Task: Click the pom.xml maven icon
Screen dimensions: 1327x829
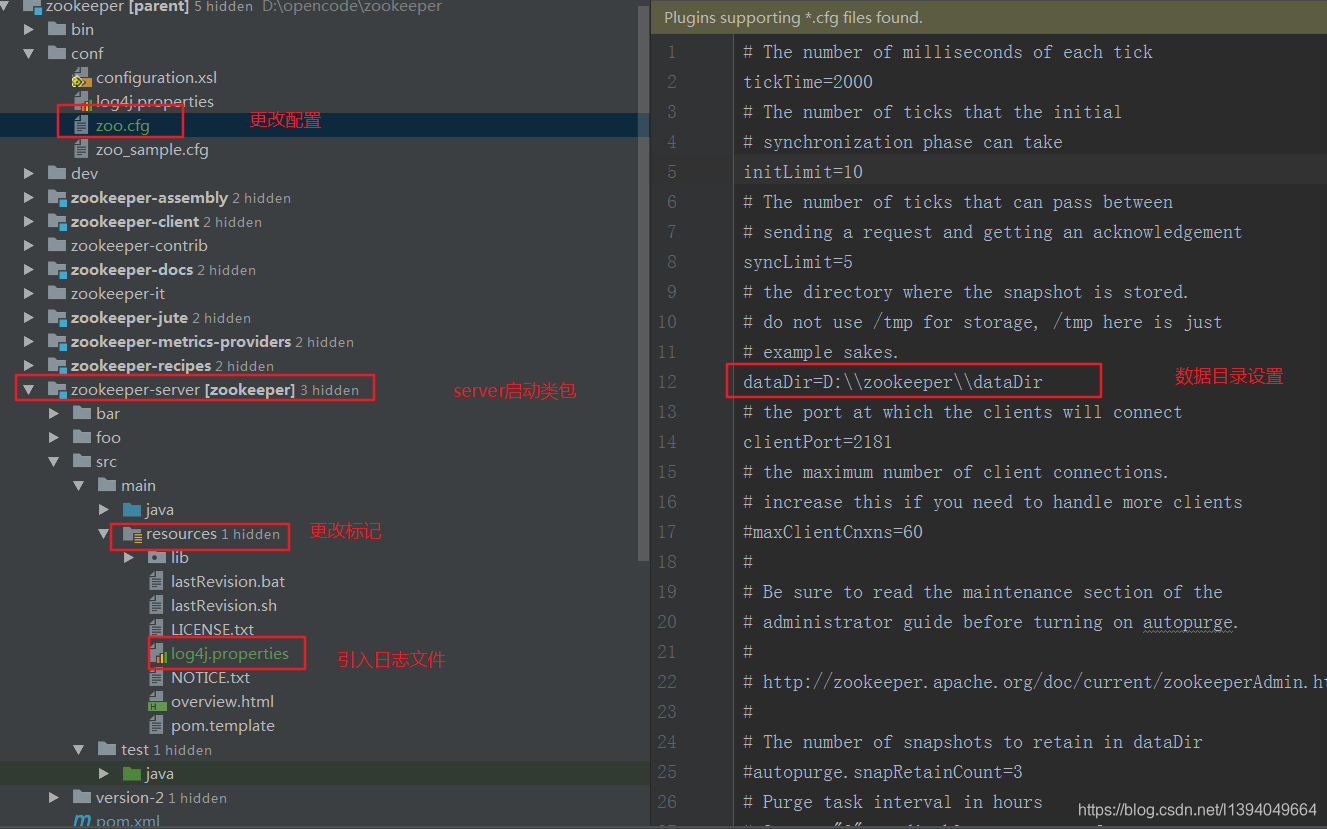Action: tap(82, 822)
